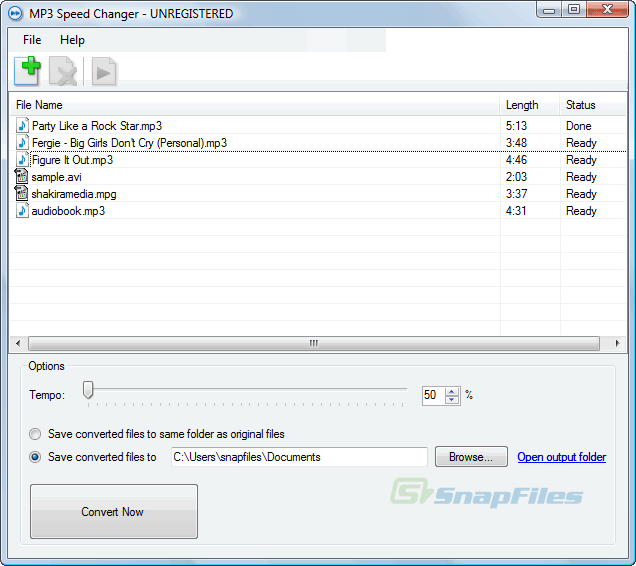This screenshot has width=636, height=566.
Task: Open the Help menu
Action: [72, 40]
